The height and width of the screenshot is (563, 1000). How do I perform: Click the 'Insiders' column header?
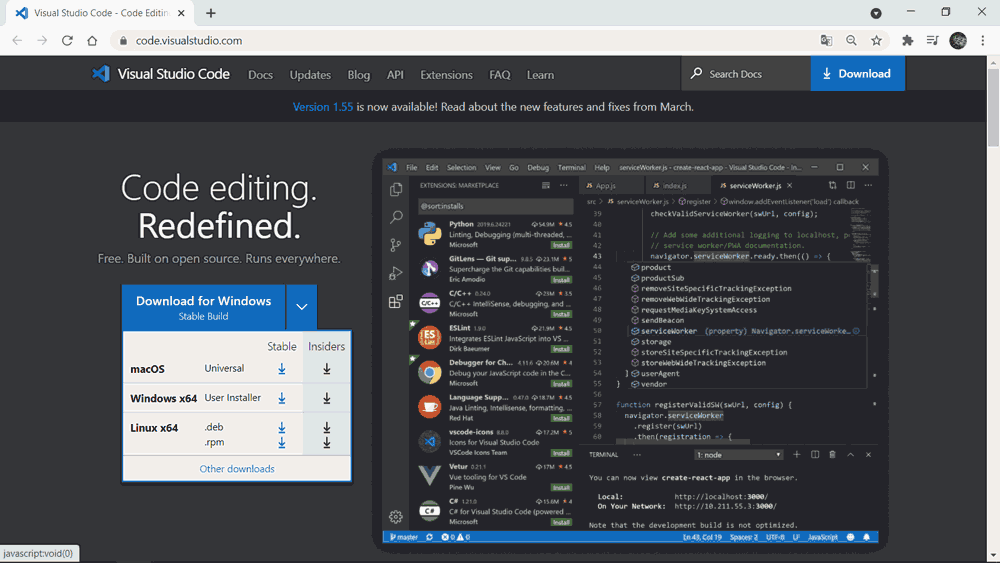click(327, 346)
